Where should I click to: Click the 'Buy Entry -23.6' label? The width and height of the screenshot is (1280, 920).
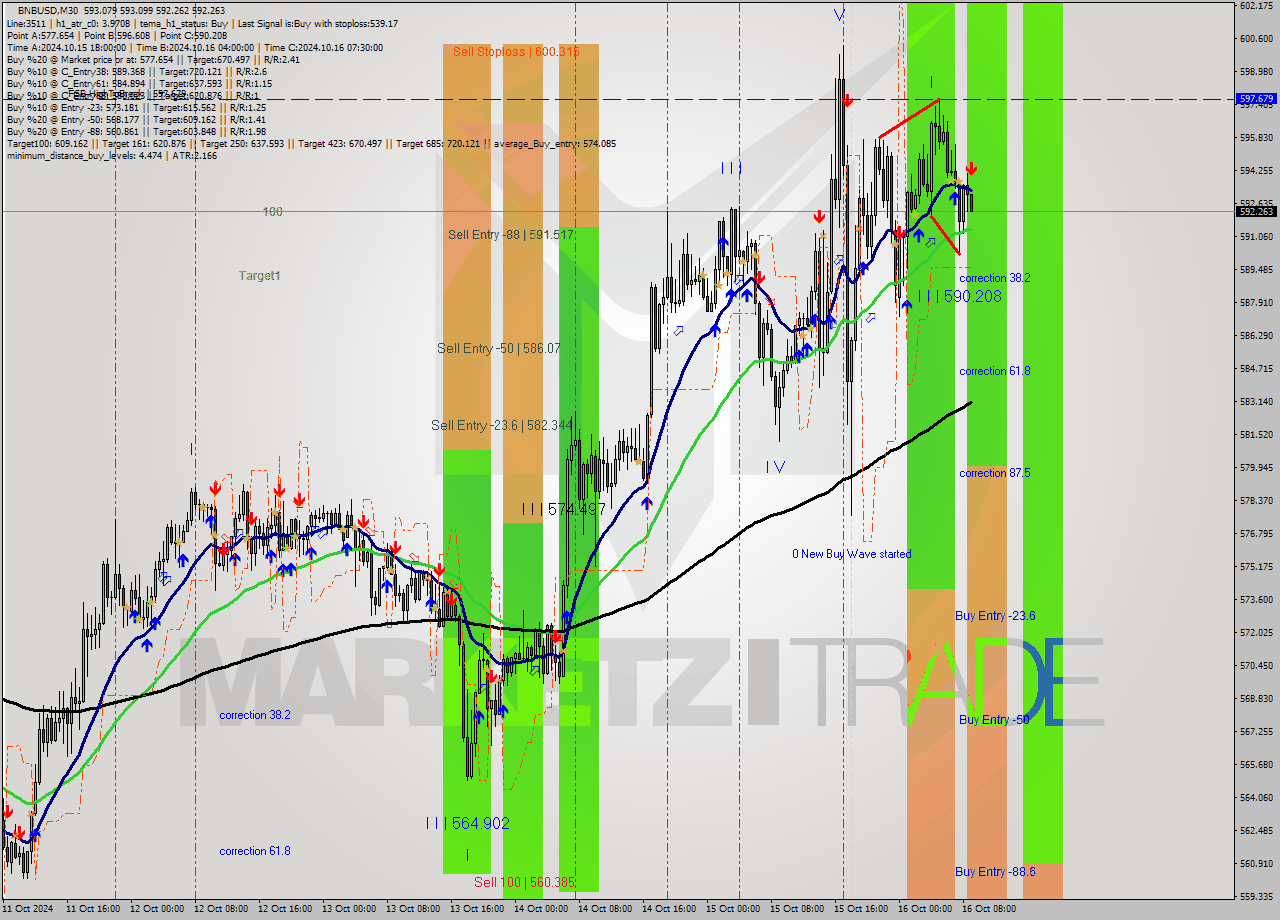(x=995, y=615)
